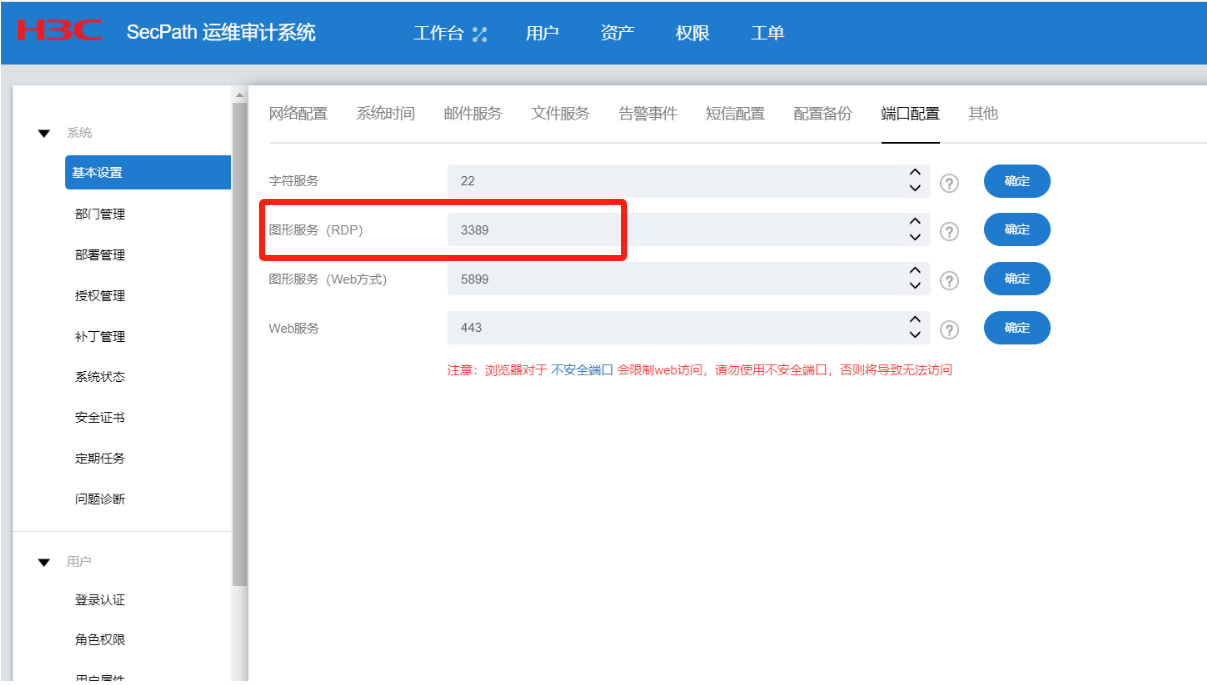1207x685 pixels.
Task: Click the help icon for 字符服务
Action: pos(950,183)
